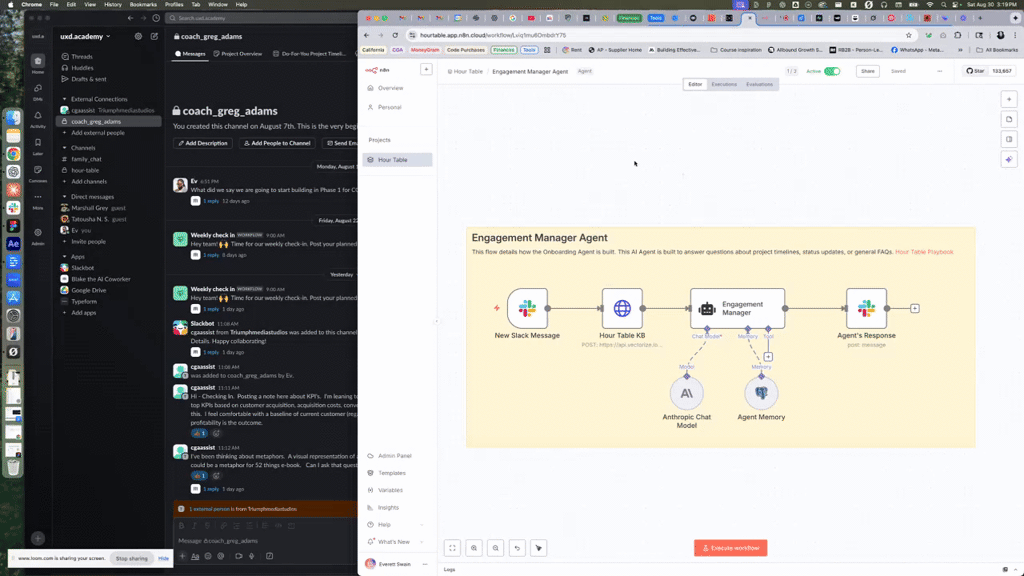Screen dimensions: 1024x576
Task: Open Hour Table project in n8n sidebar
Action: 397,160
